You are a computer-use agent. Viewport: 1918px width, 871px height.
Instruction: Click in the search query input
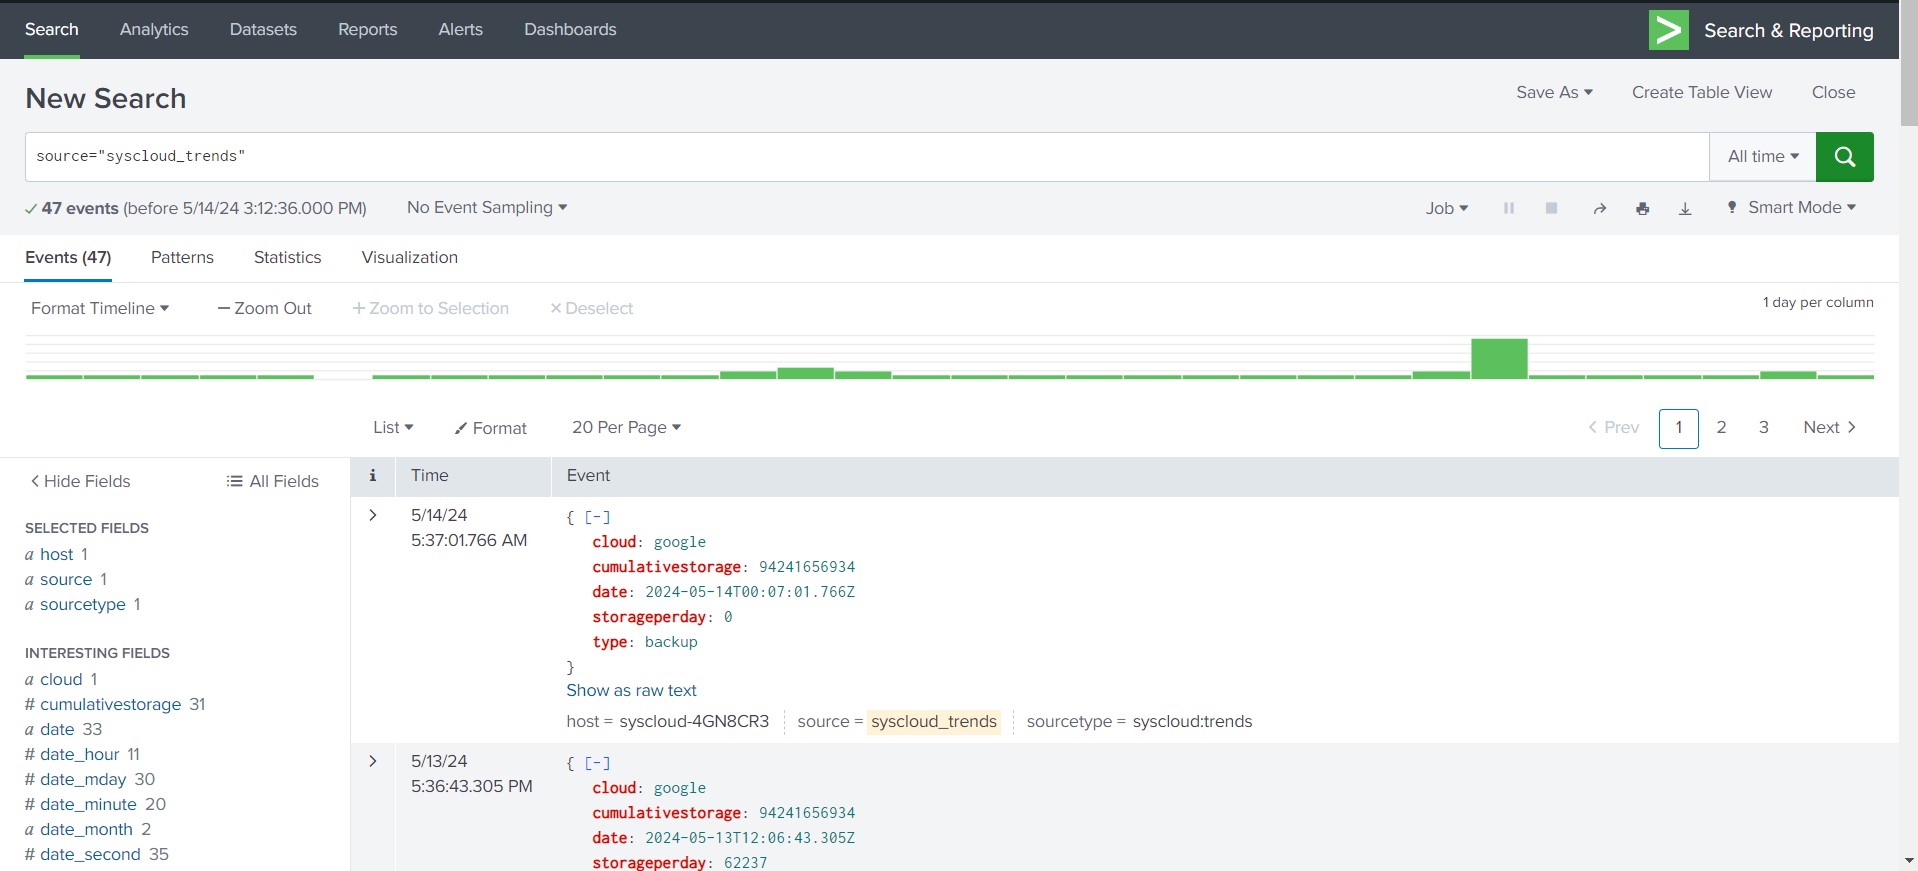point(867,157)
